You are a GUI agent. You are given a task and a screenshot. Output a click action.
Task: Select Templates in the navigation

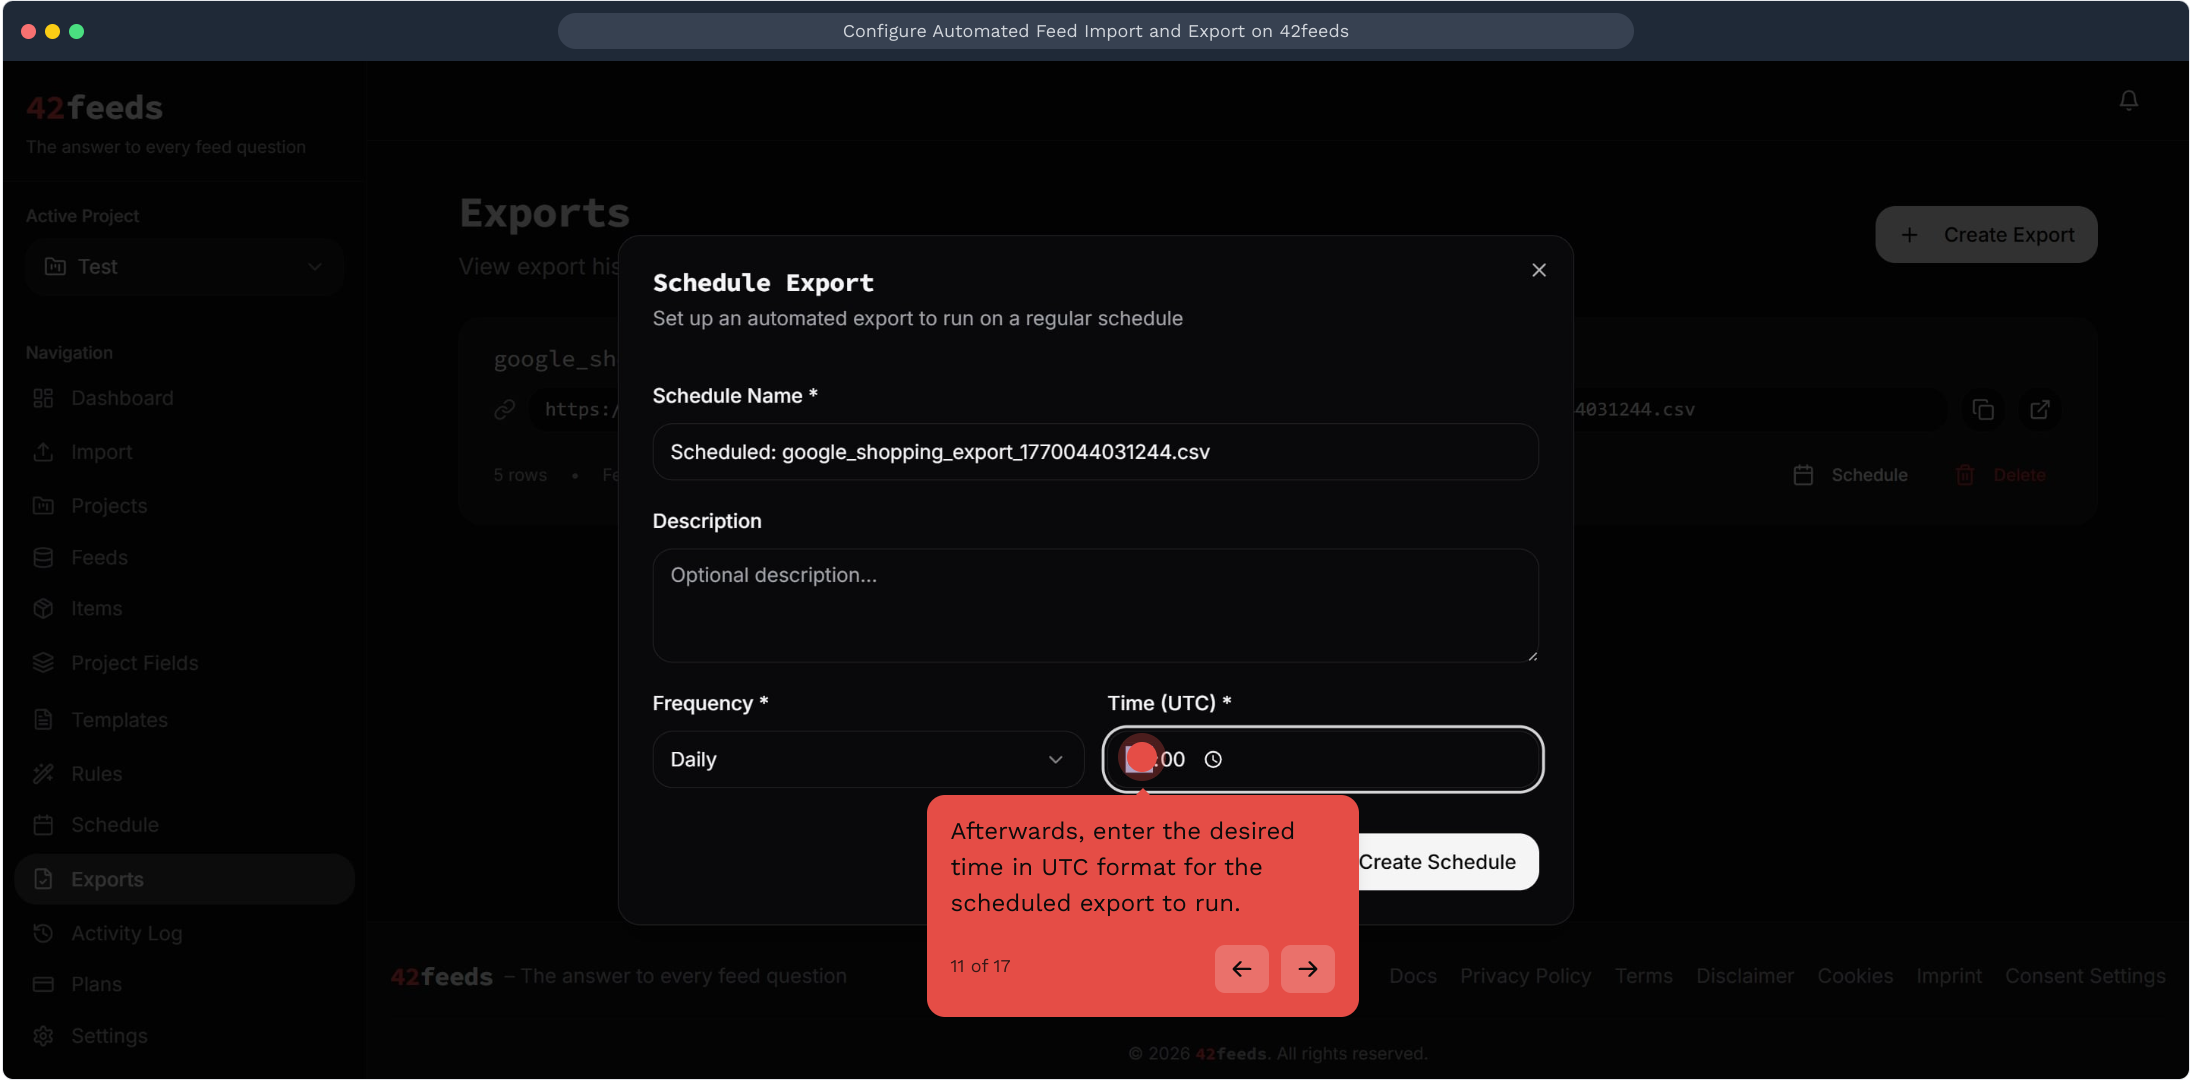tap(119, 720)
